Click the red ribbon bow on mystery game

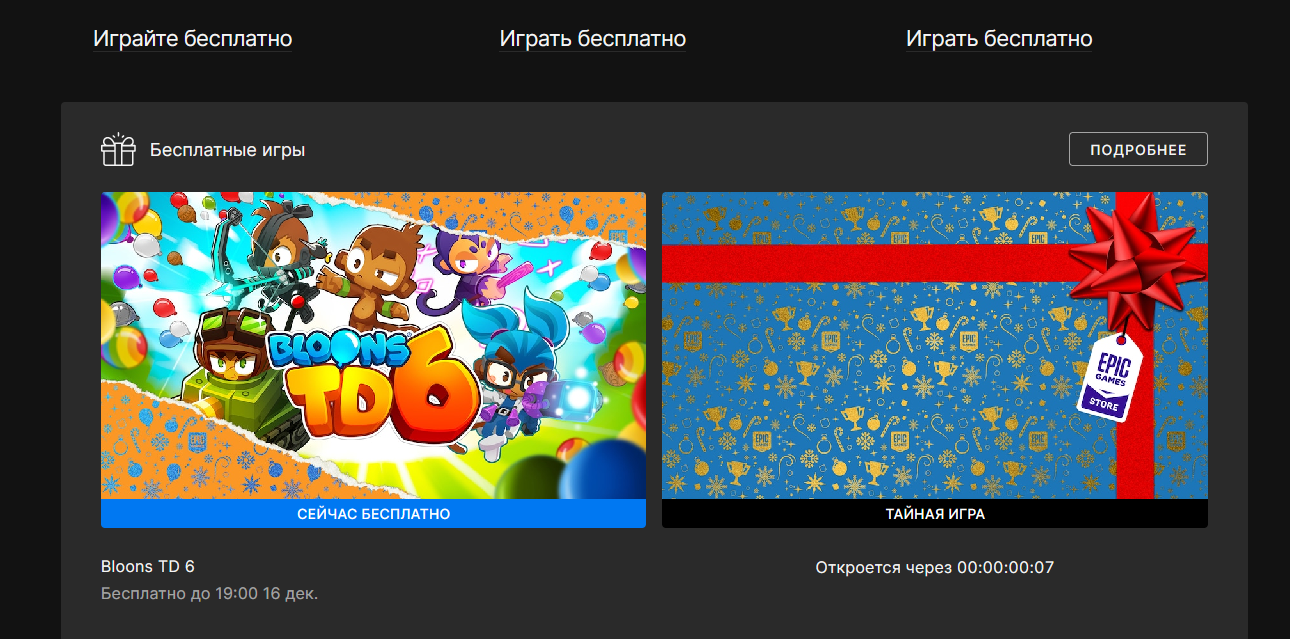coord(1131,260)
